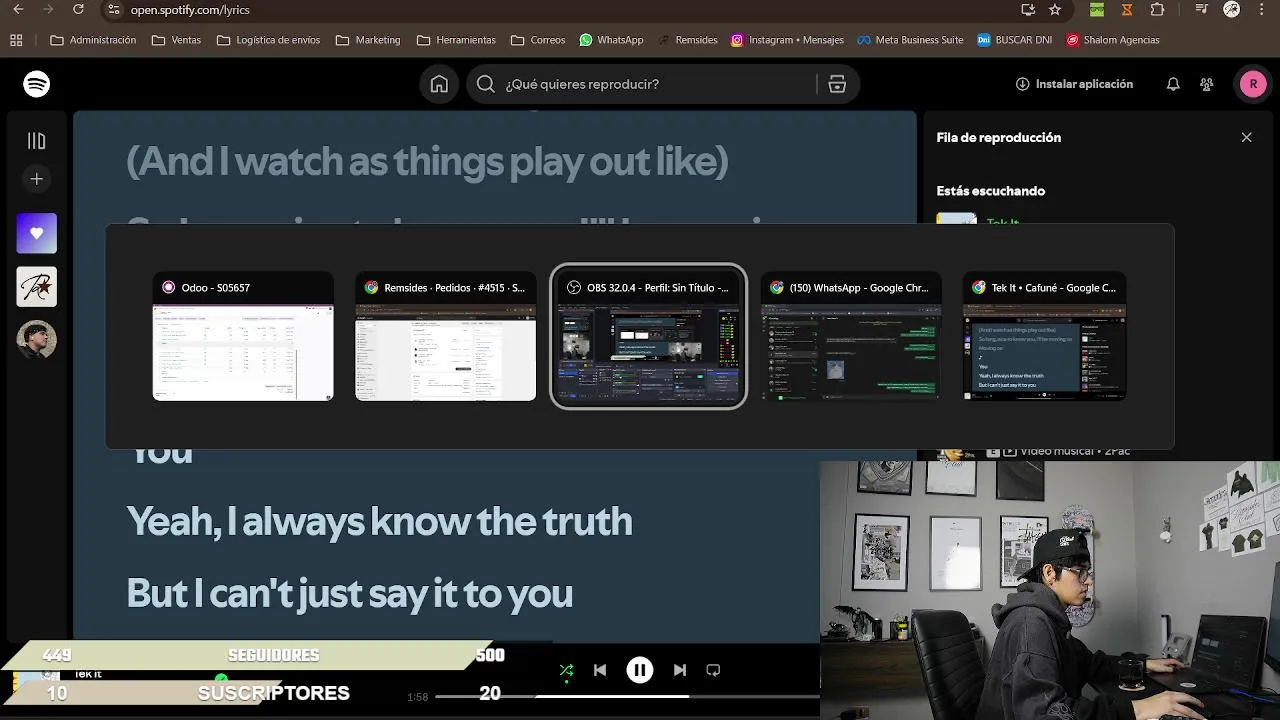
Task: Open the notifications bell
Action: point(1173,84)
